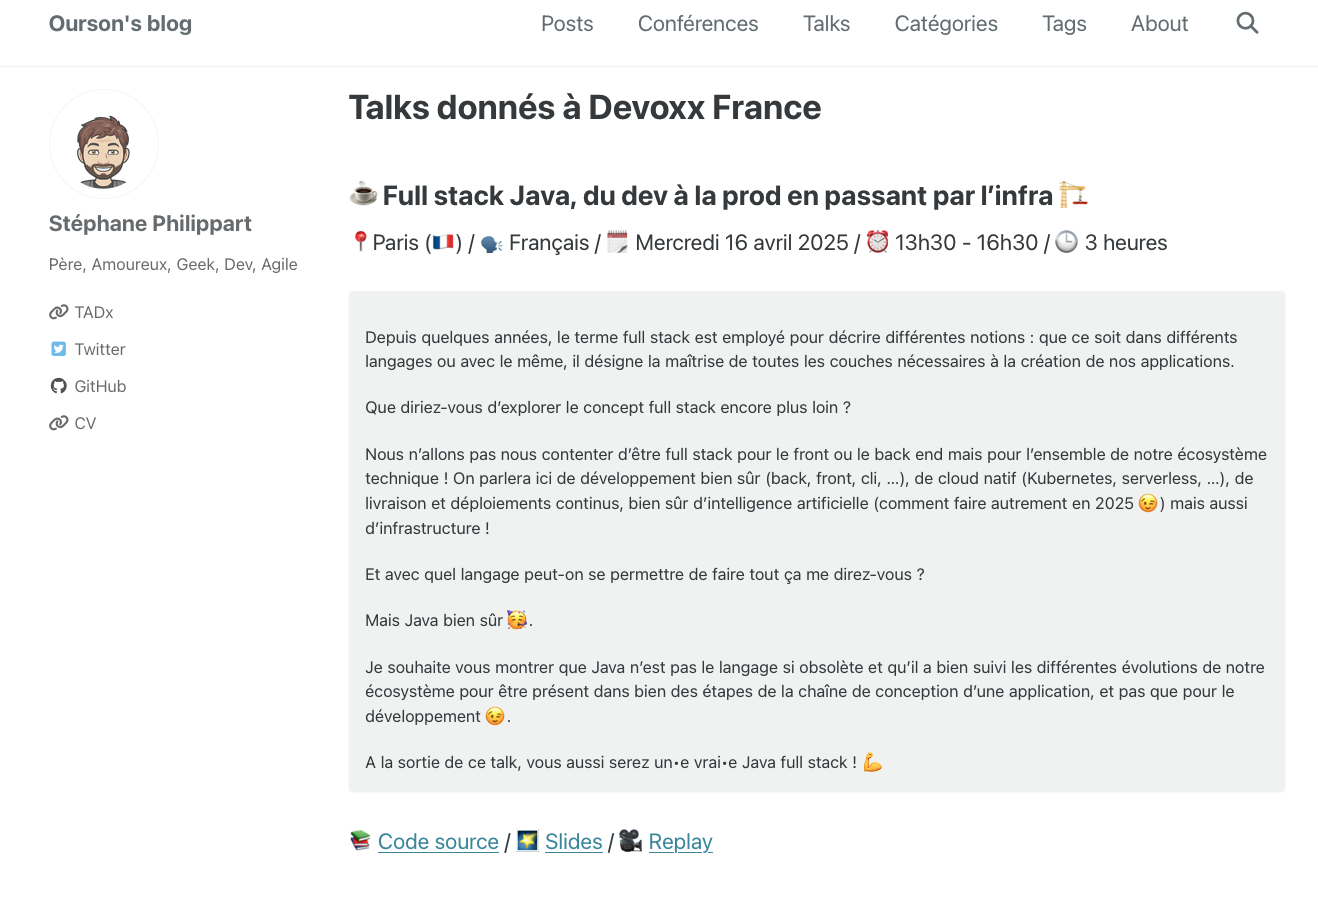Click the TADx chain link icon
Viewport: 1318px width, 898px height.
coord(59,312)
